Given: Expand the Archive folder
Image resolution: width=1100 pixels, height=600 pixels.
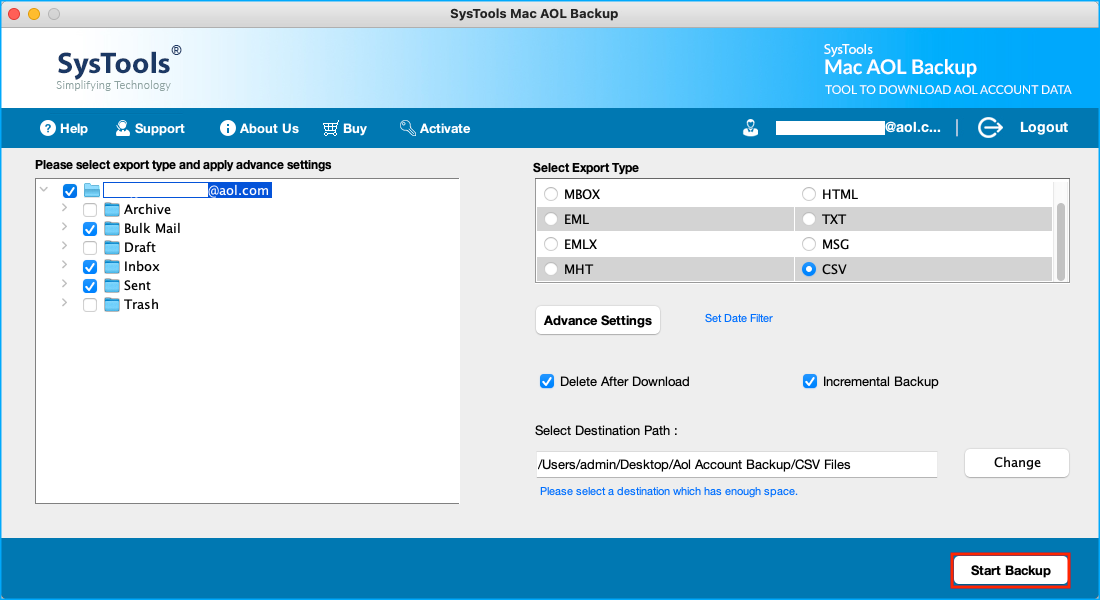Looking at the screenshot, I should pos(65,208).
